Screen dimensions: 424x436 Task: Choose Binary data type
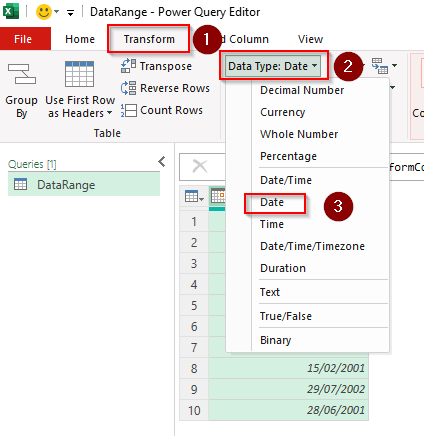click(x=275, y=340)
